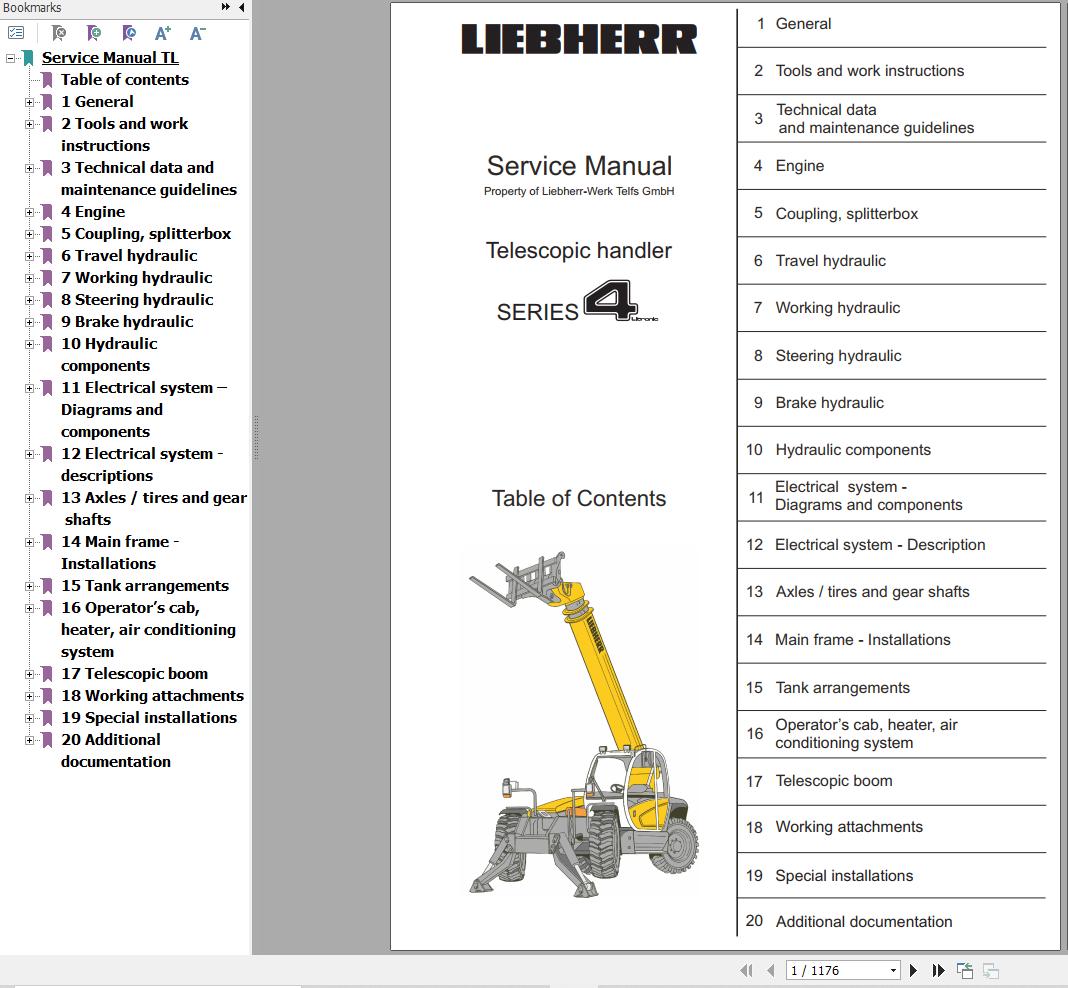Collapse the Bookmarks panel with the arrow

tap(241, 8)
